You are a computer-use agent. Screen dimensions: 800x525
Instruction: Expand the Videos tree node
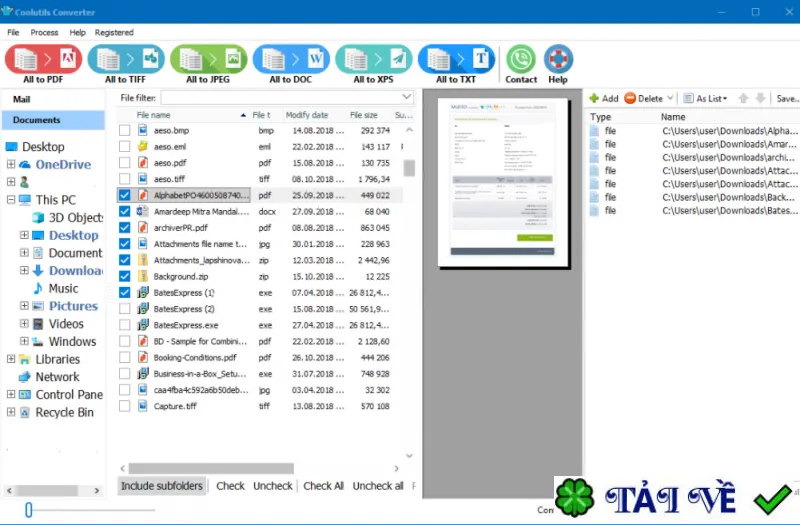coord(24,323)
